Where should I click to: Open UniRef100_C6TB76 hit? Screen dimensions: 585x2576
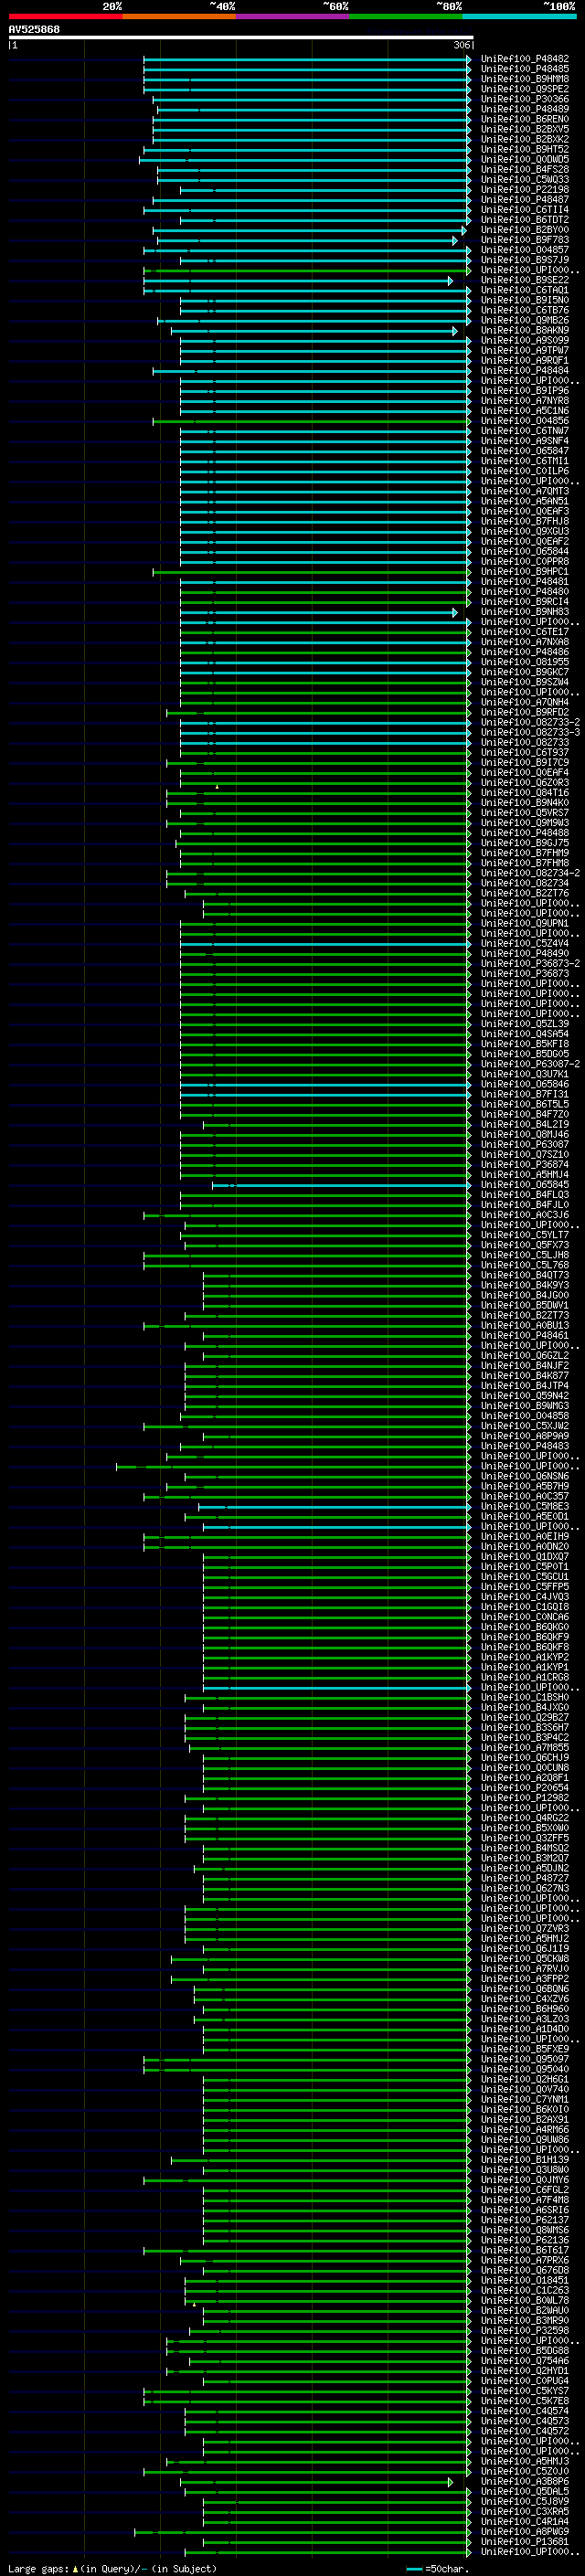click(x=524, y=310)
